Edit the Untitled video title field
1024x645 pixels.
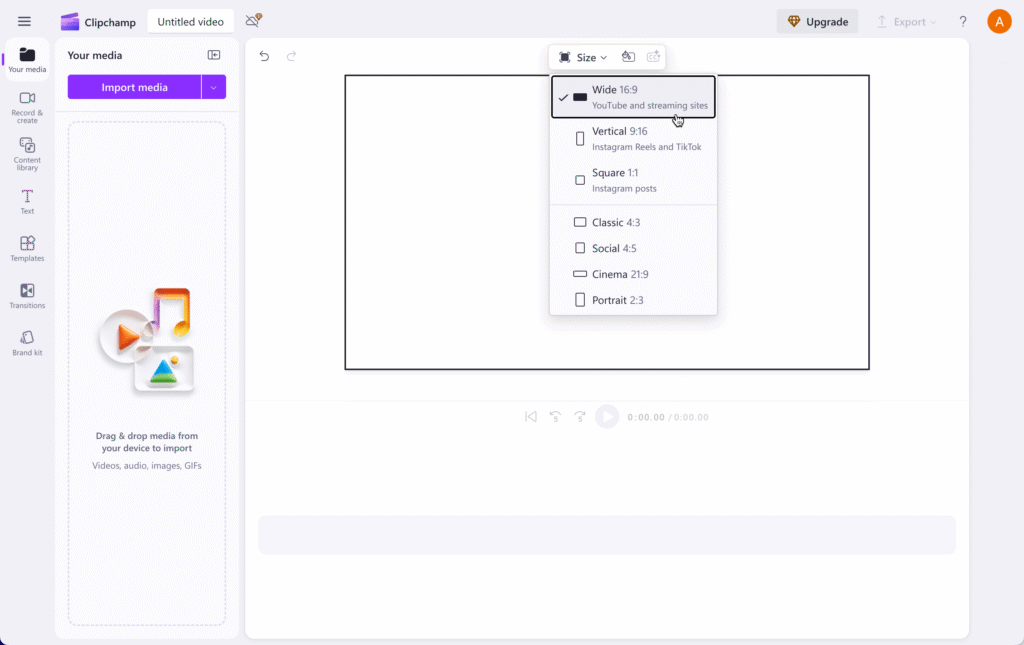click(190, 21)
